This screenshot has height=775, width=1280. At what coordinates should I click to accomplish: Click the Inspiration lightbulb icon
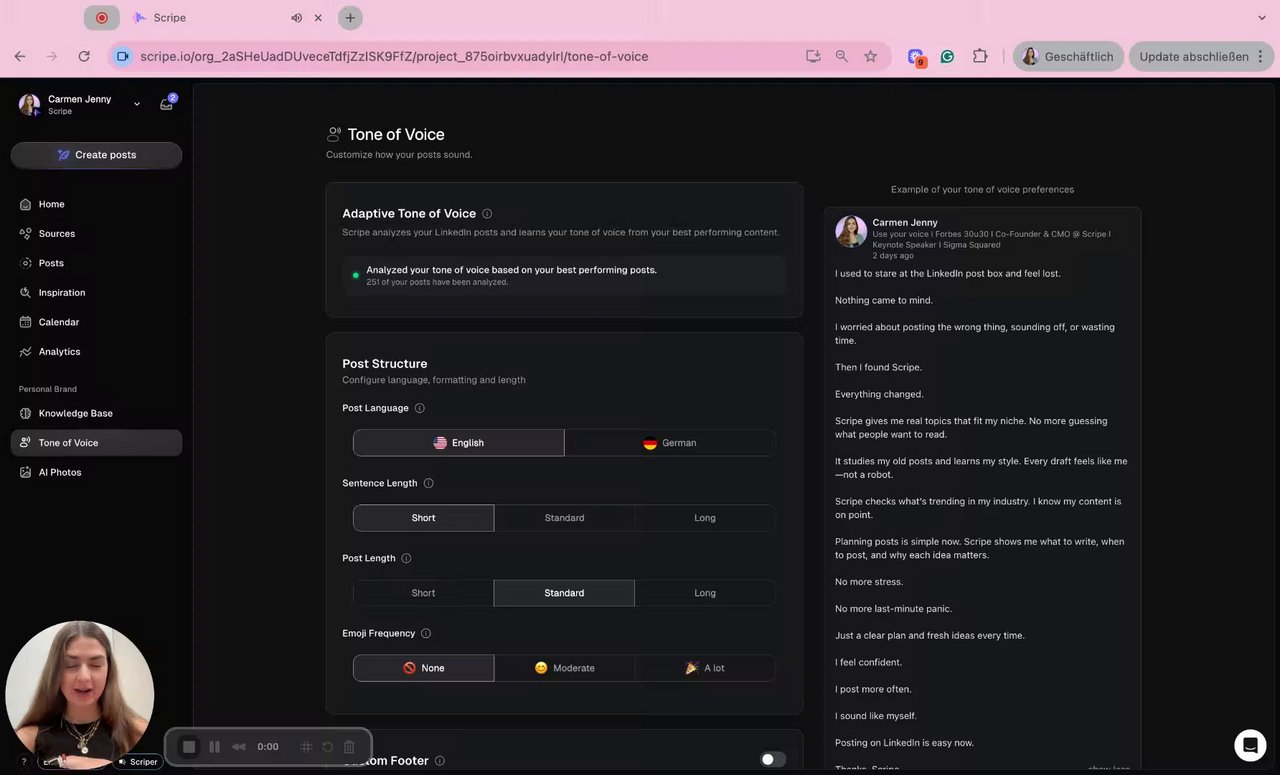click(25, 293)
